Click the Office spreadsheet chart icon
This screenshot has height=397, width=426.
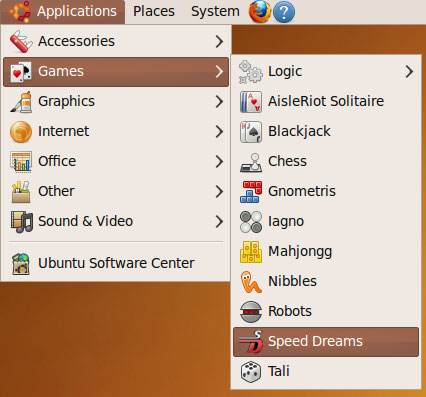(x=21, y=162)
